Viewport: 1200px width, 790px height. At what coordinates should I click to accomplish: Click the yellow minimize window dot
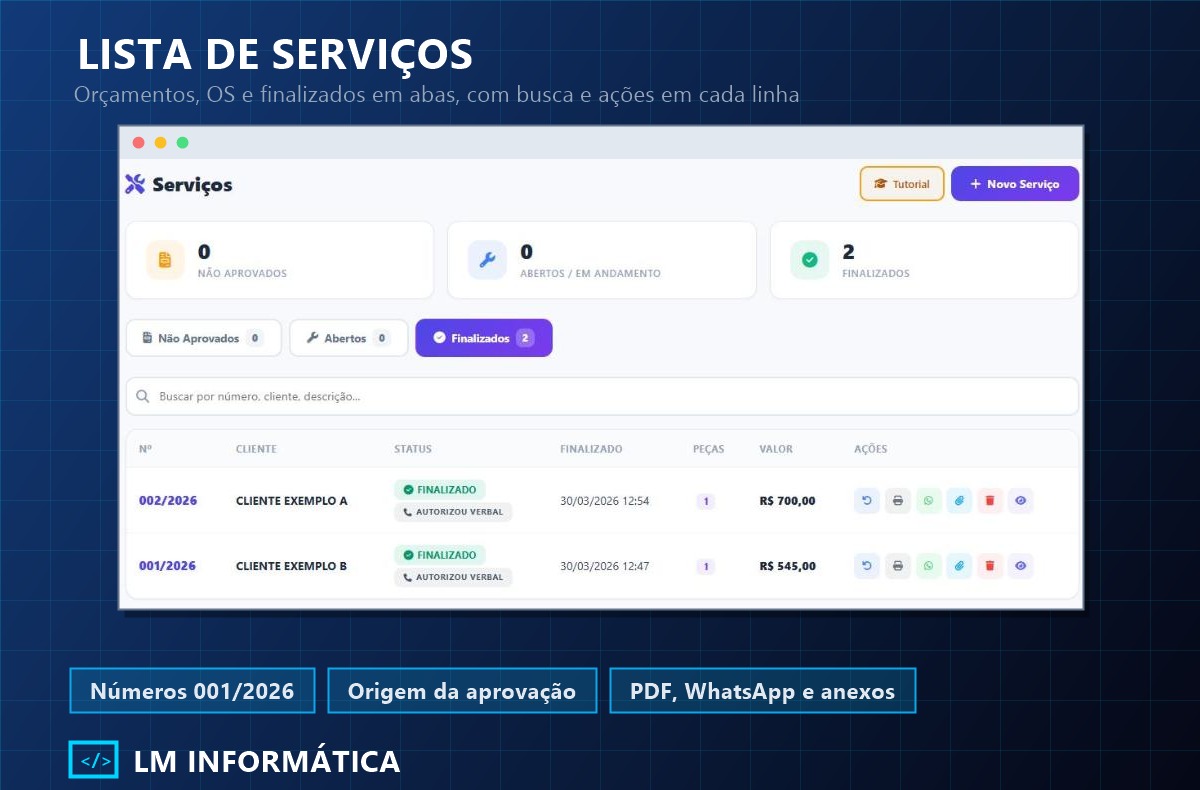coord(160,142)
